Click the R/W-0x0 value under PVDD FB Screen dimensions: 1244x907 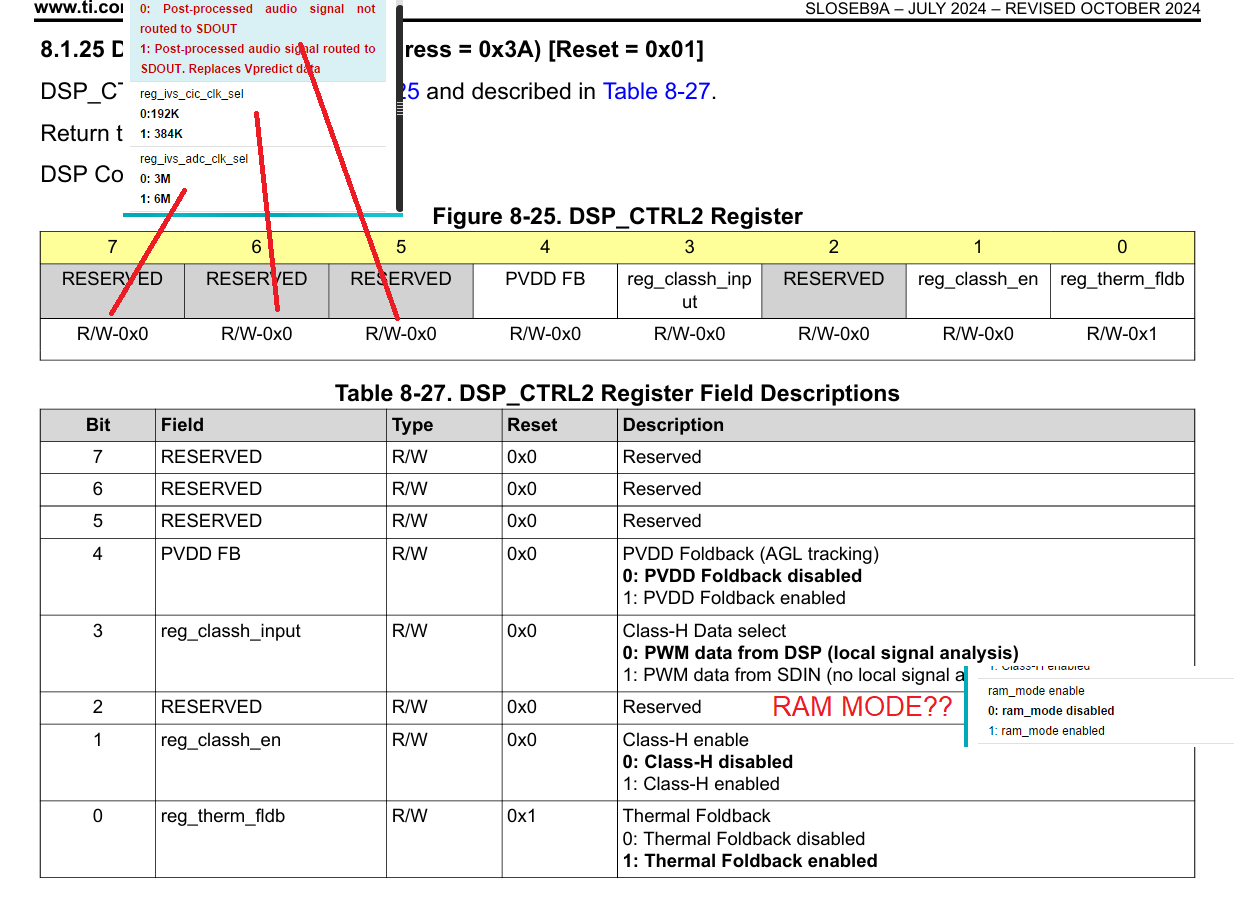coord(545,334)
